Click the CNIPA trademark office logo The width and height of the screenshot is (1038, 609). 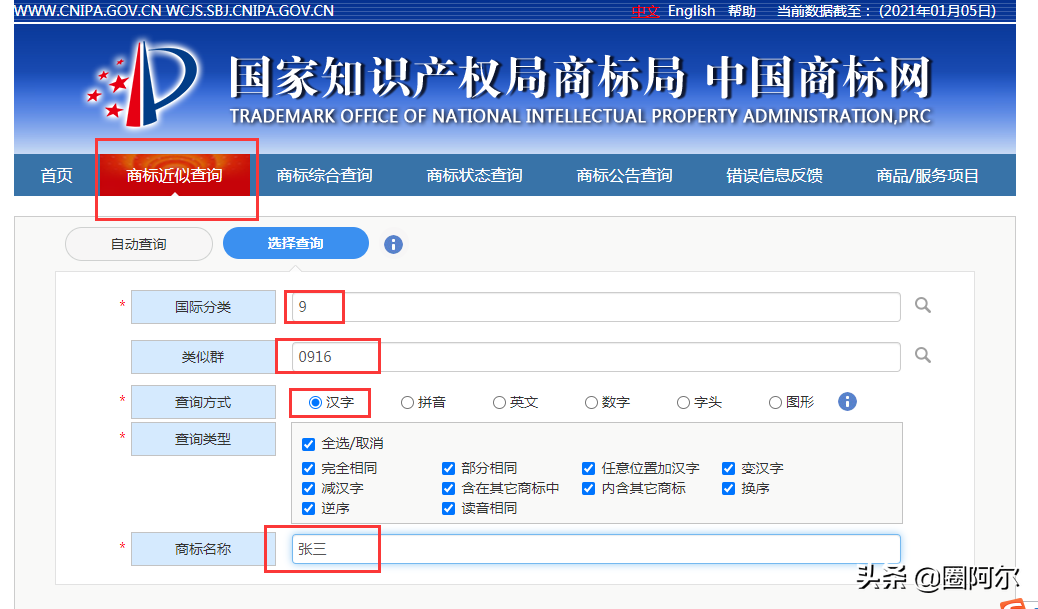143,84
